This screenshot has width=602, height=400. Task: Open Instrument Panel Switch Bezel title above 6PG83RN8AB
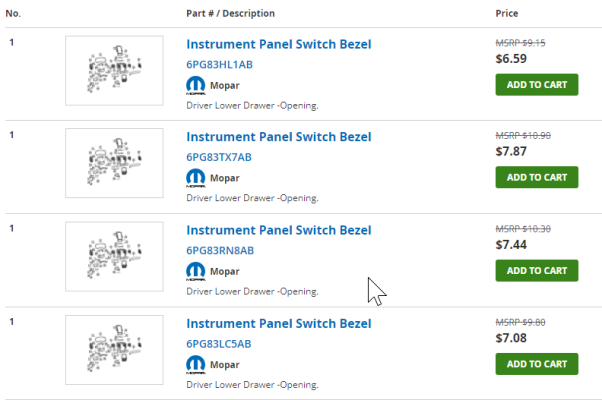[x=279, y=230]
